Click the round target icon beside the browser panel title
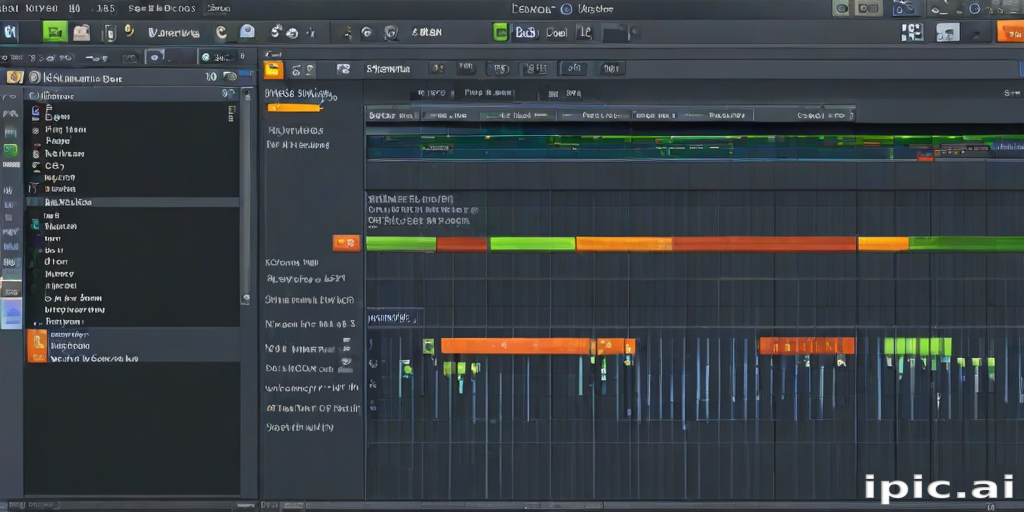 34,77
